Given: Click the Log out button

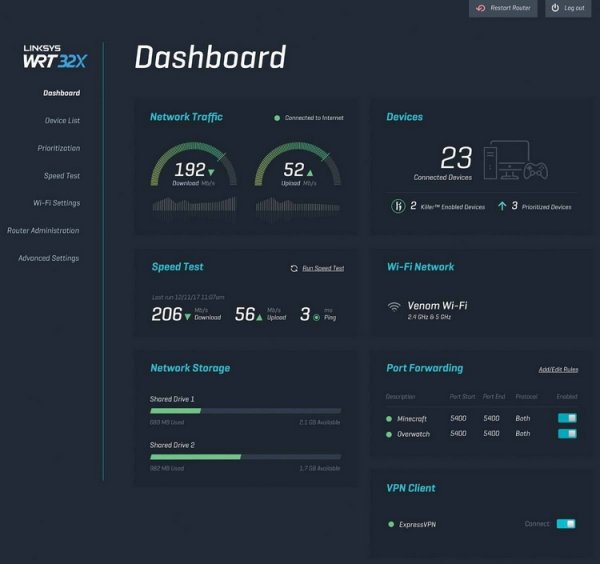Looking at the screenshot, I should [x=568, y=8].
